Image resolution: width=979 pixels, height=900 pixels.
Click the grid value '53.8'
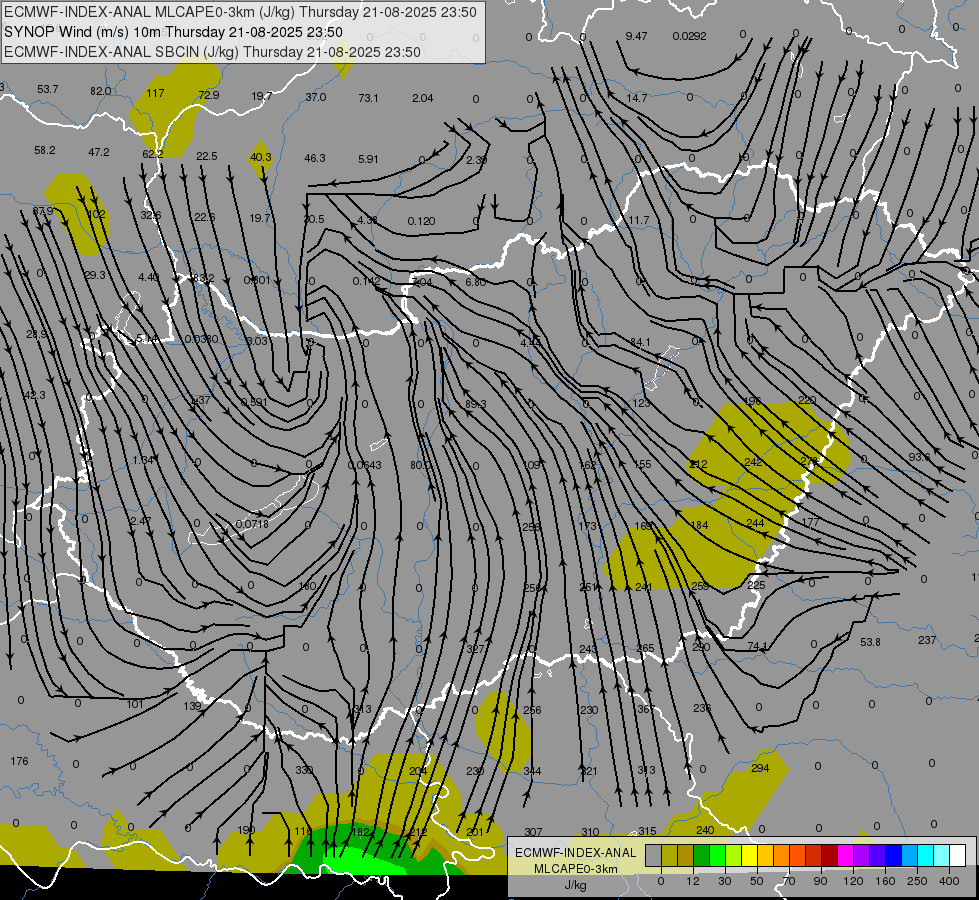(870, 642)
